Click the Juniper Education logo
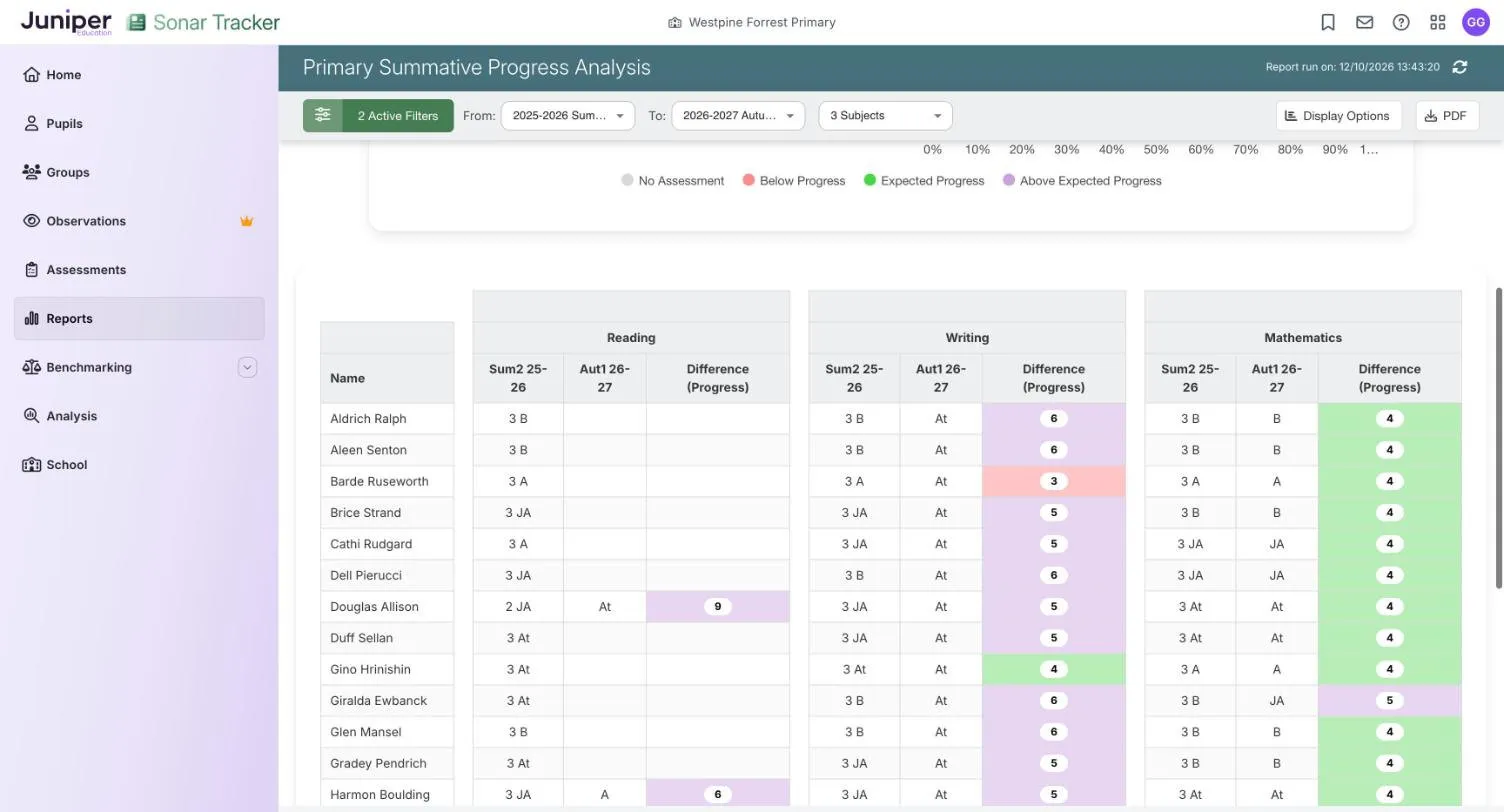The height and width of the screenshot is (812, 1504). (66, 22)
